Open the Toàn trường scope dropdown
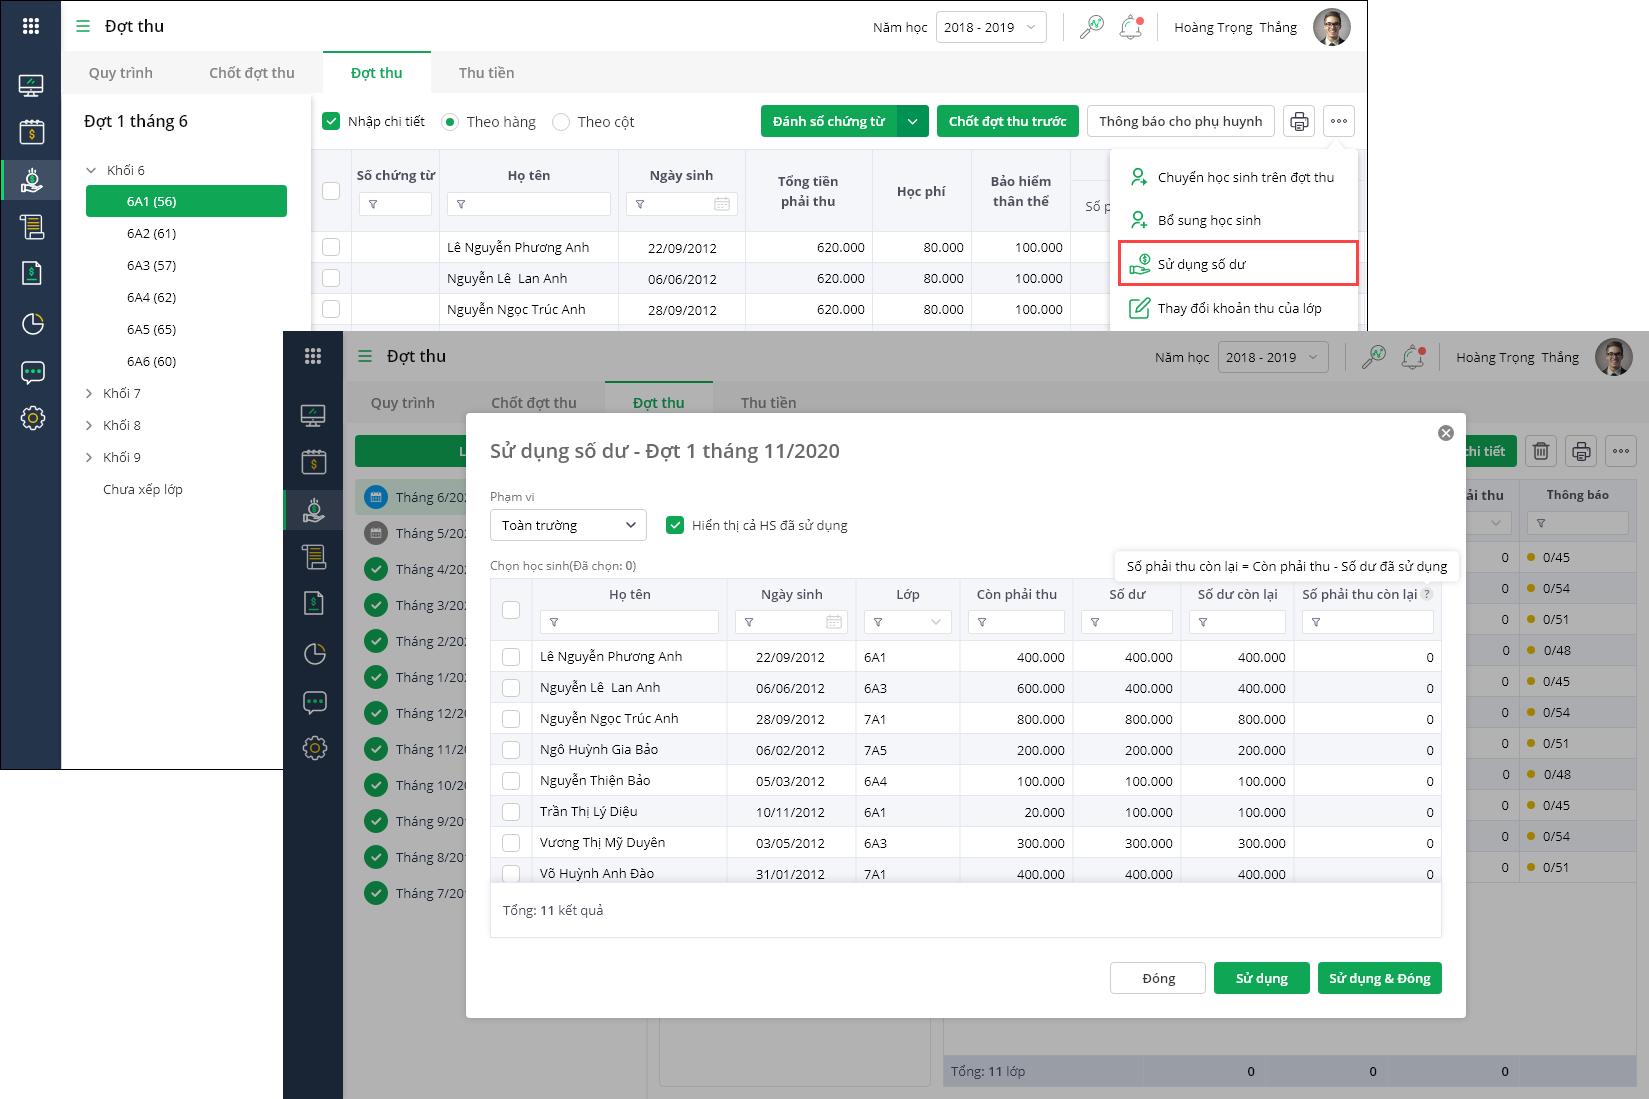1649x1099 pixels. point(568,525)
